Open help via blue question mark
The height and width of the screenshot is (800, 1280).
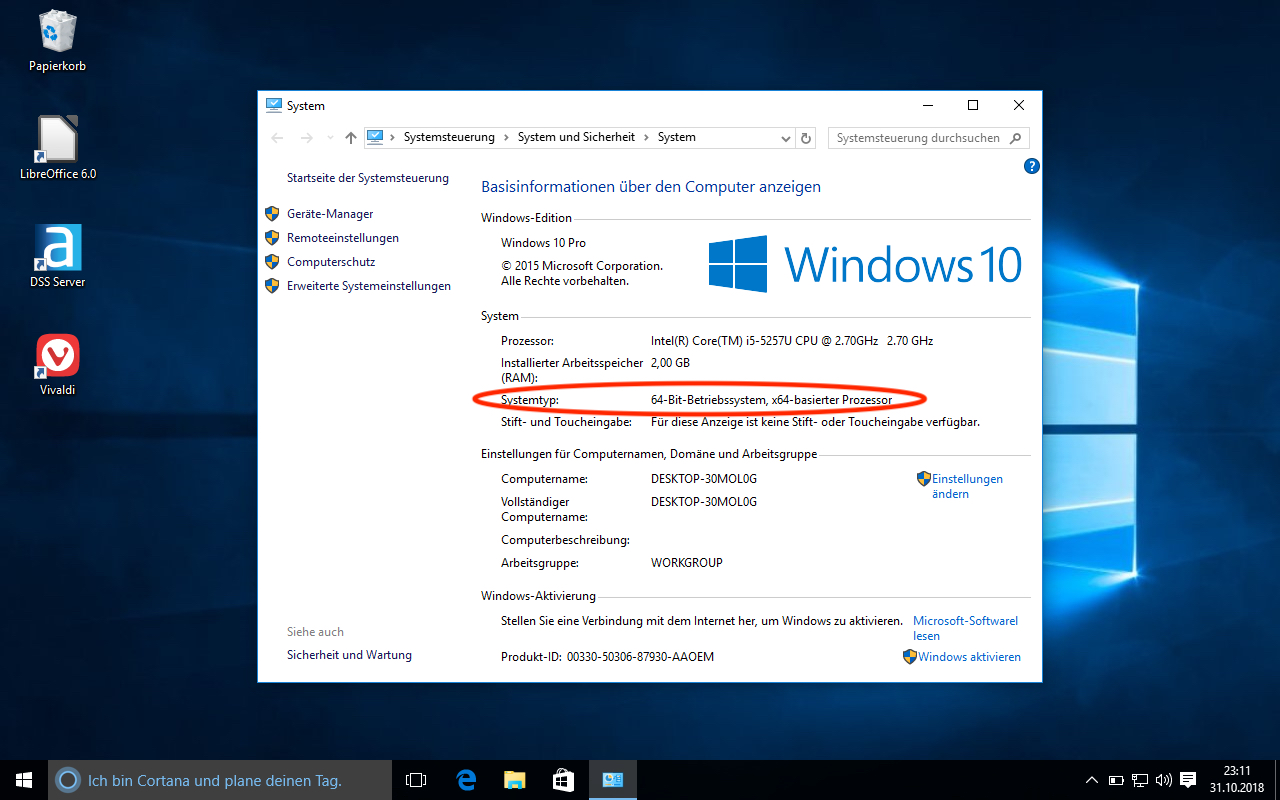click(1032, 166)
